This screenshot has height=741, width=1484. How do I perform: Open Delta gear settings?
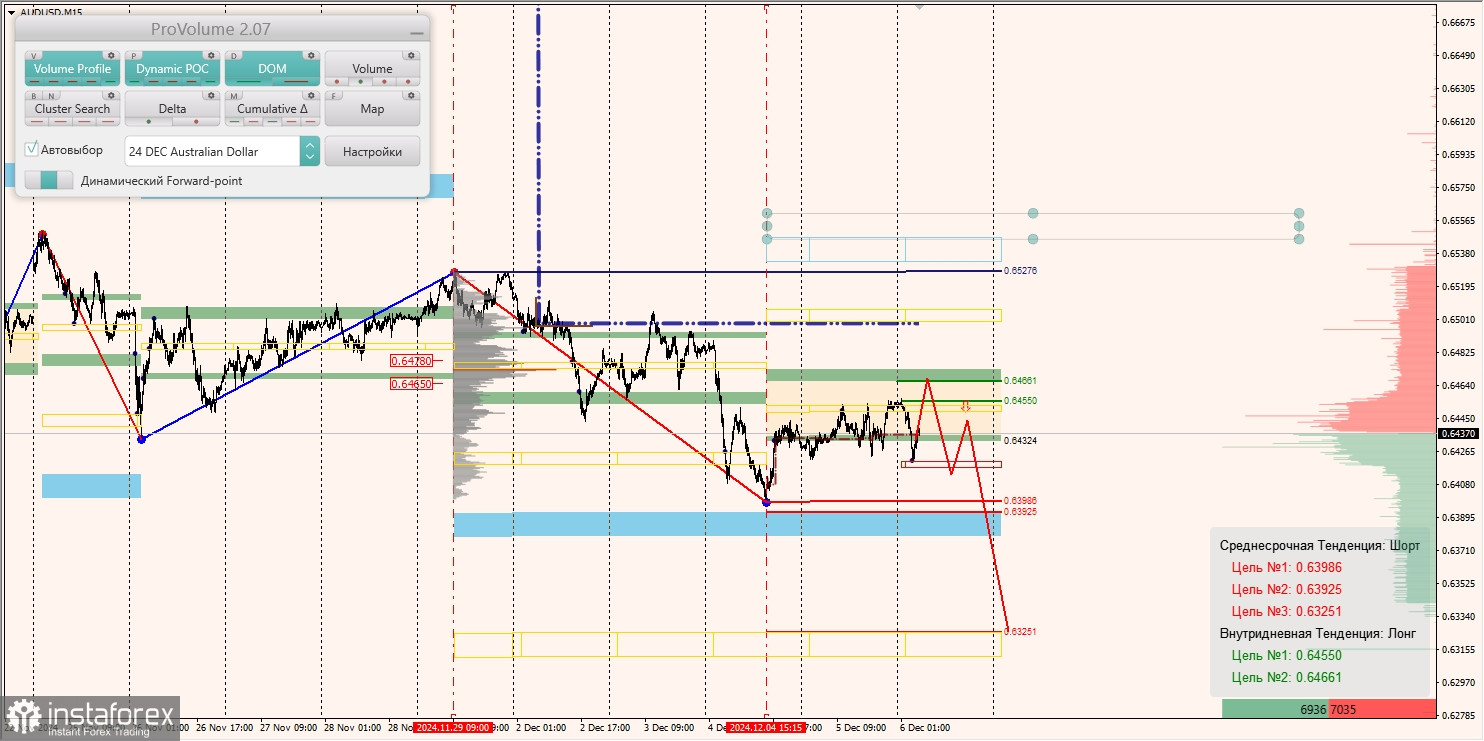[x=211, y=96]
